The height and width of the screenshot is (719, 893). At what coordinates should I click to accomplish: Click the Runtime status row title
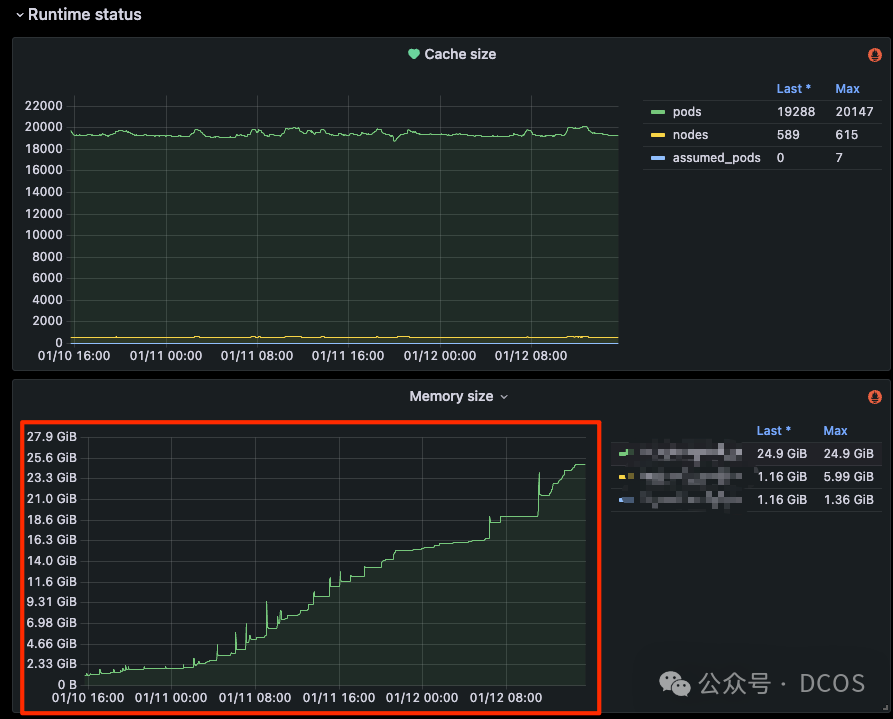[x=84, y=14]
